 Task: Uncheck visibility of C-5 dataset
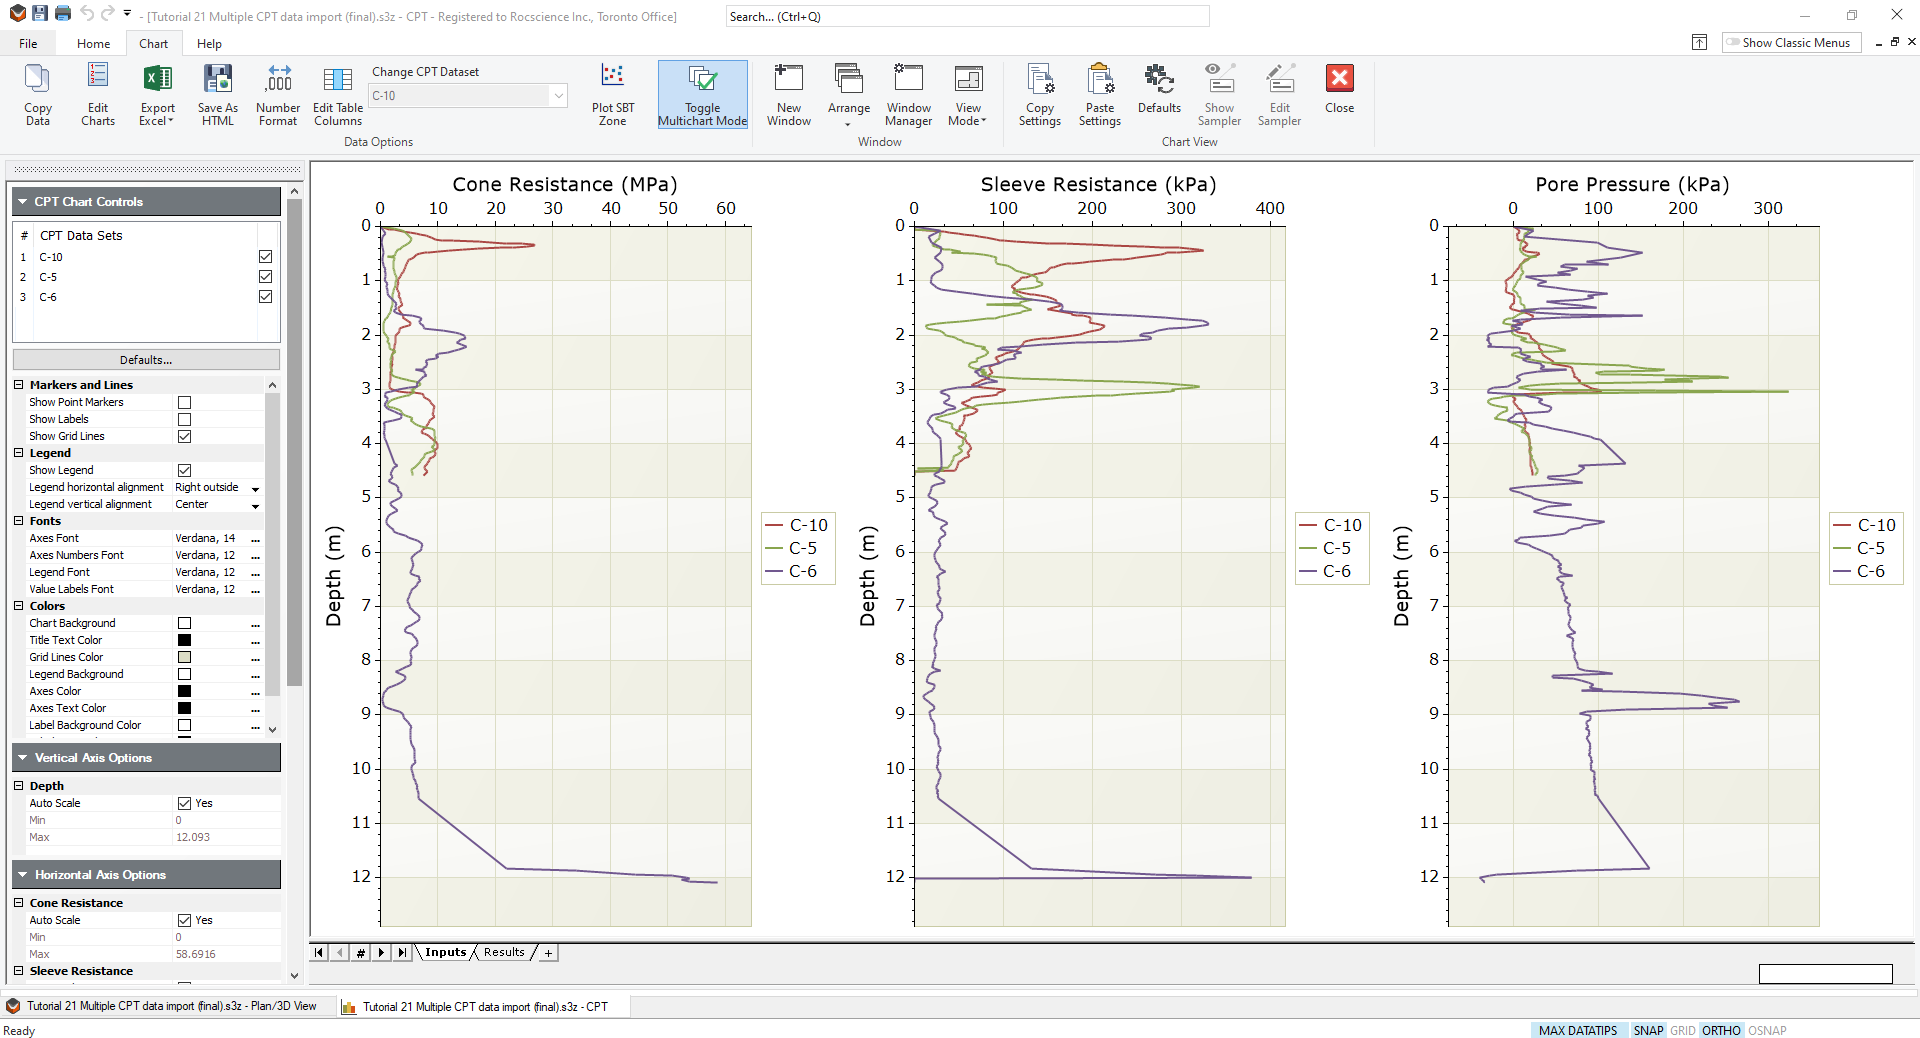[x=265, y=277]
